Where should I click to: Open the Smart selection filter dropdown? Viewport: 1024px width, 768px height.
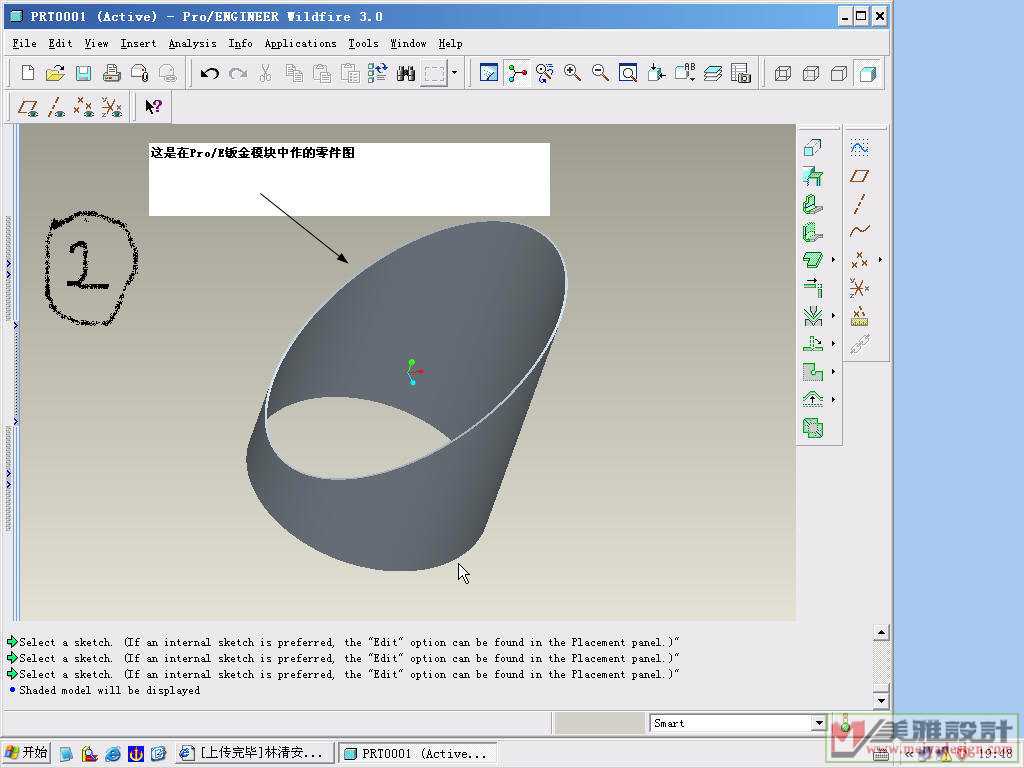pyautogui.click(x=818, y=723)
